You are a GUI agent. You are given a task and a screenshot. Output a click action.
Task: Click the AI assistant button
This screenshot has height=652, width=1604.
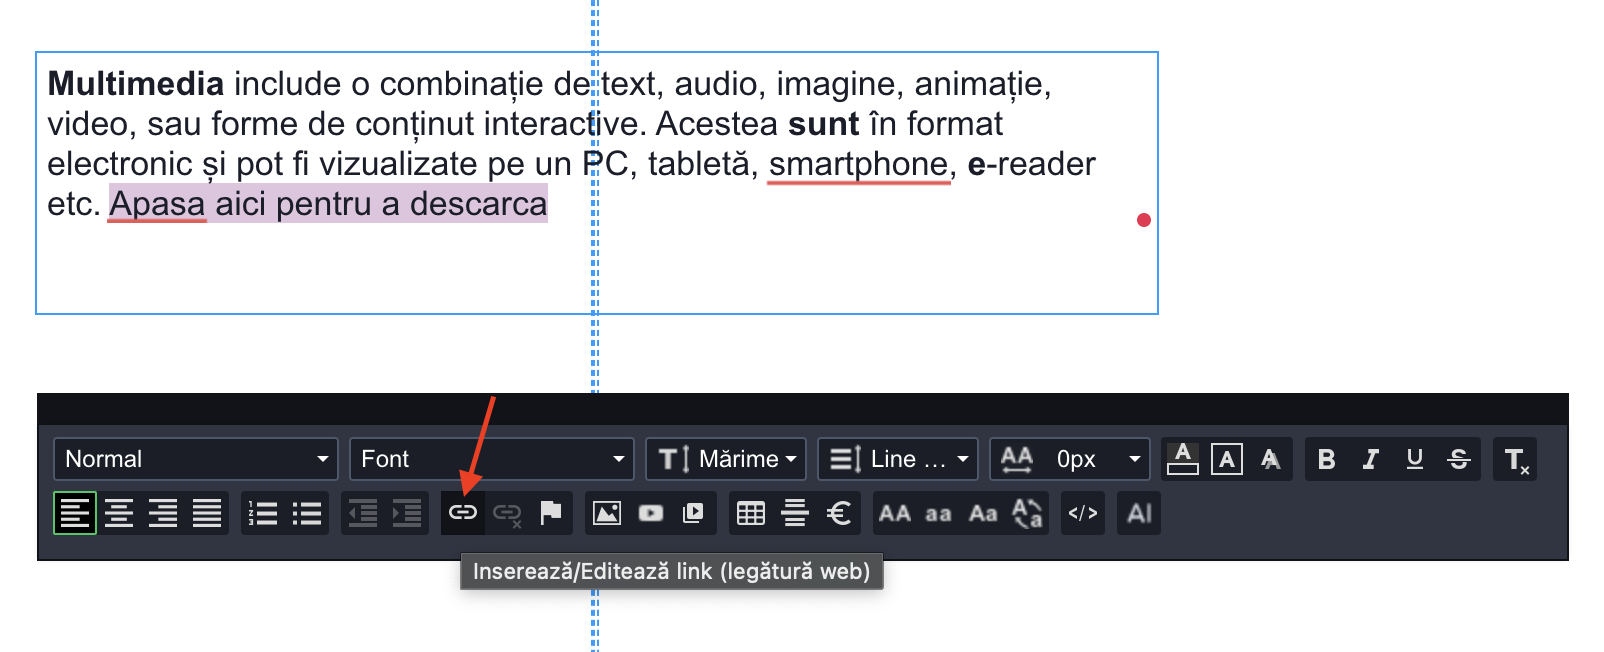pyautogui.click(x=1139, y=513)
